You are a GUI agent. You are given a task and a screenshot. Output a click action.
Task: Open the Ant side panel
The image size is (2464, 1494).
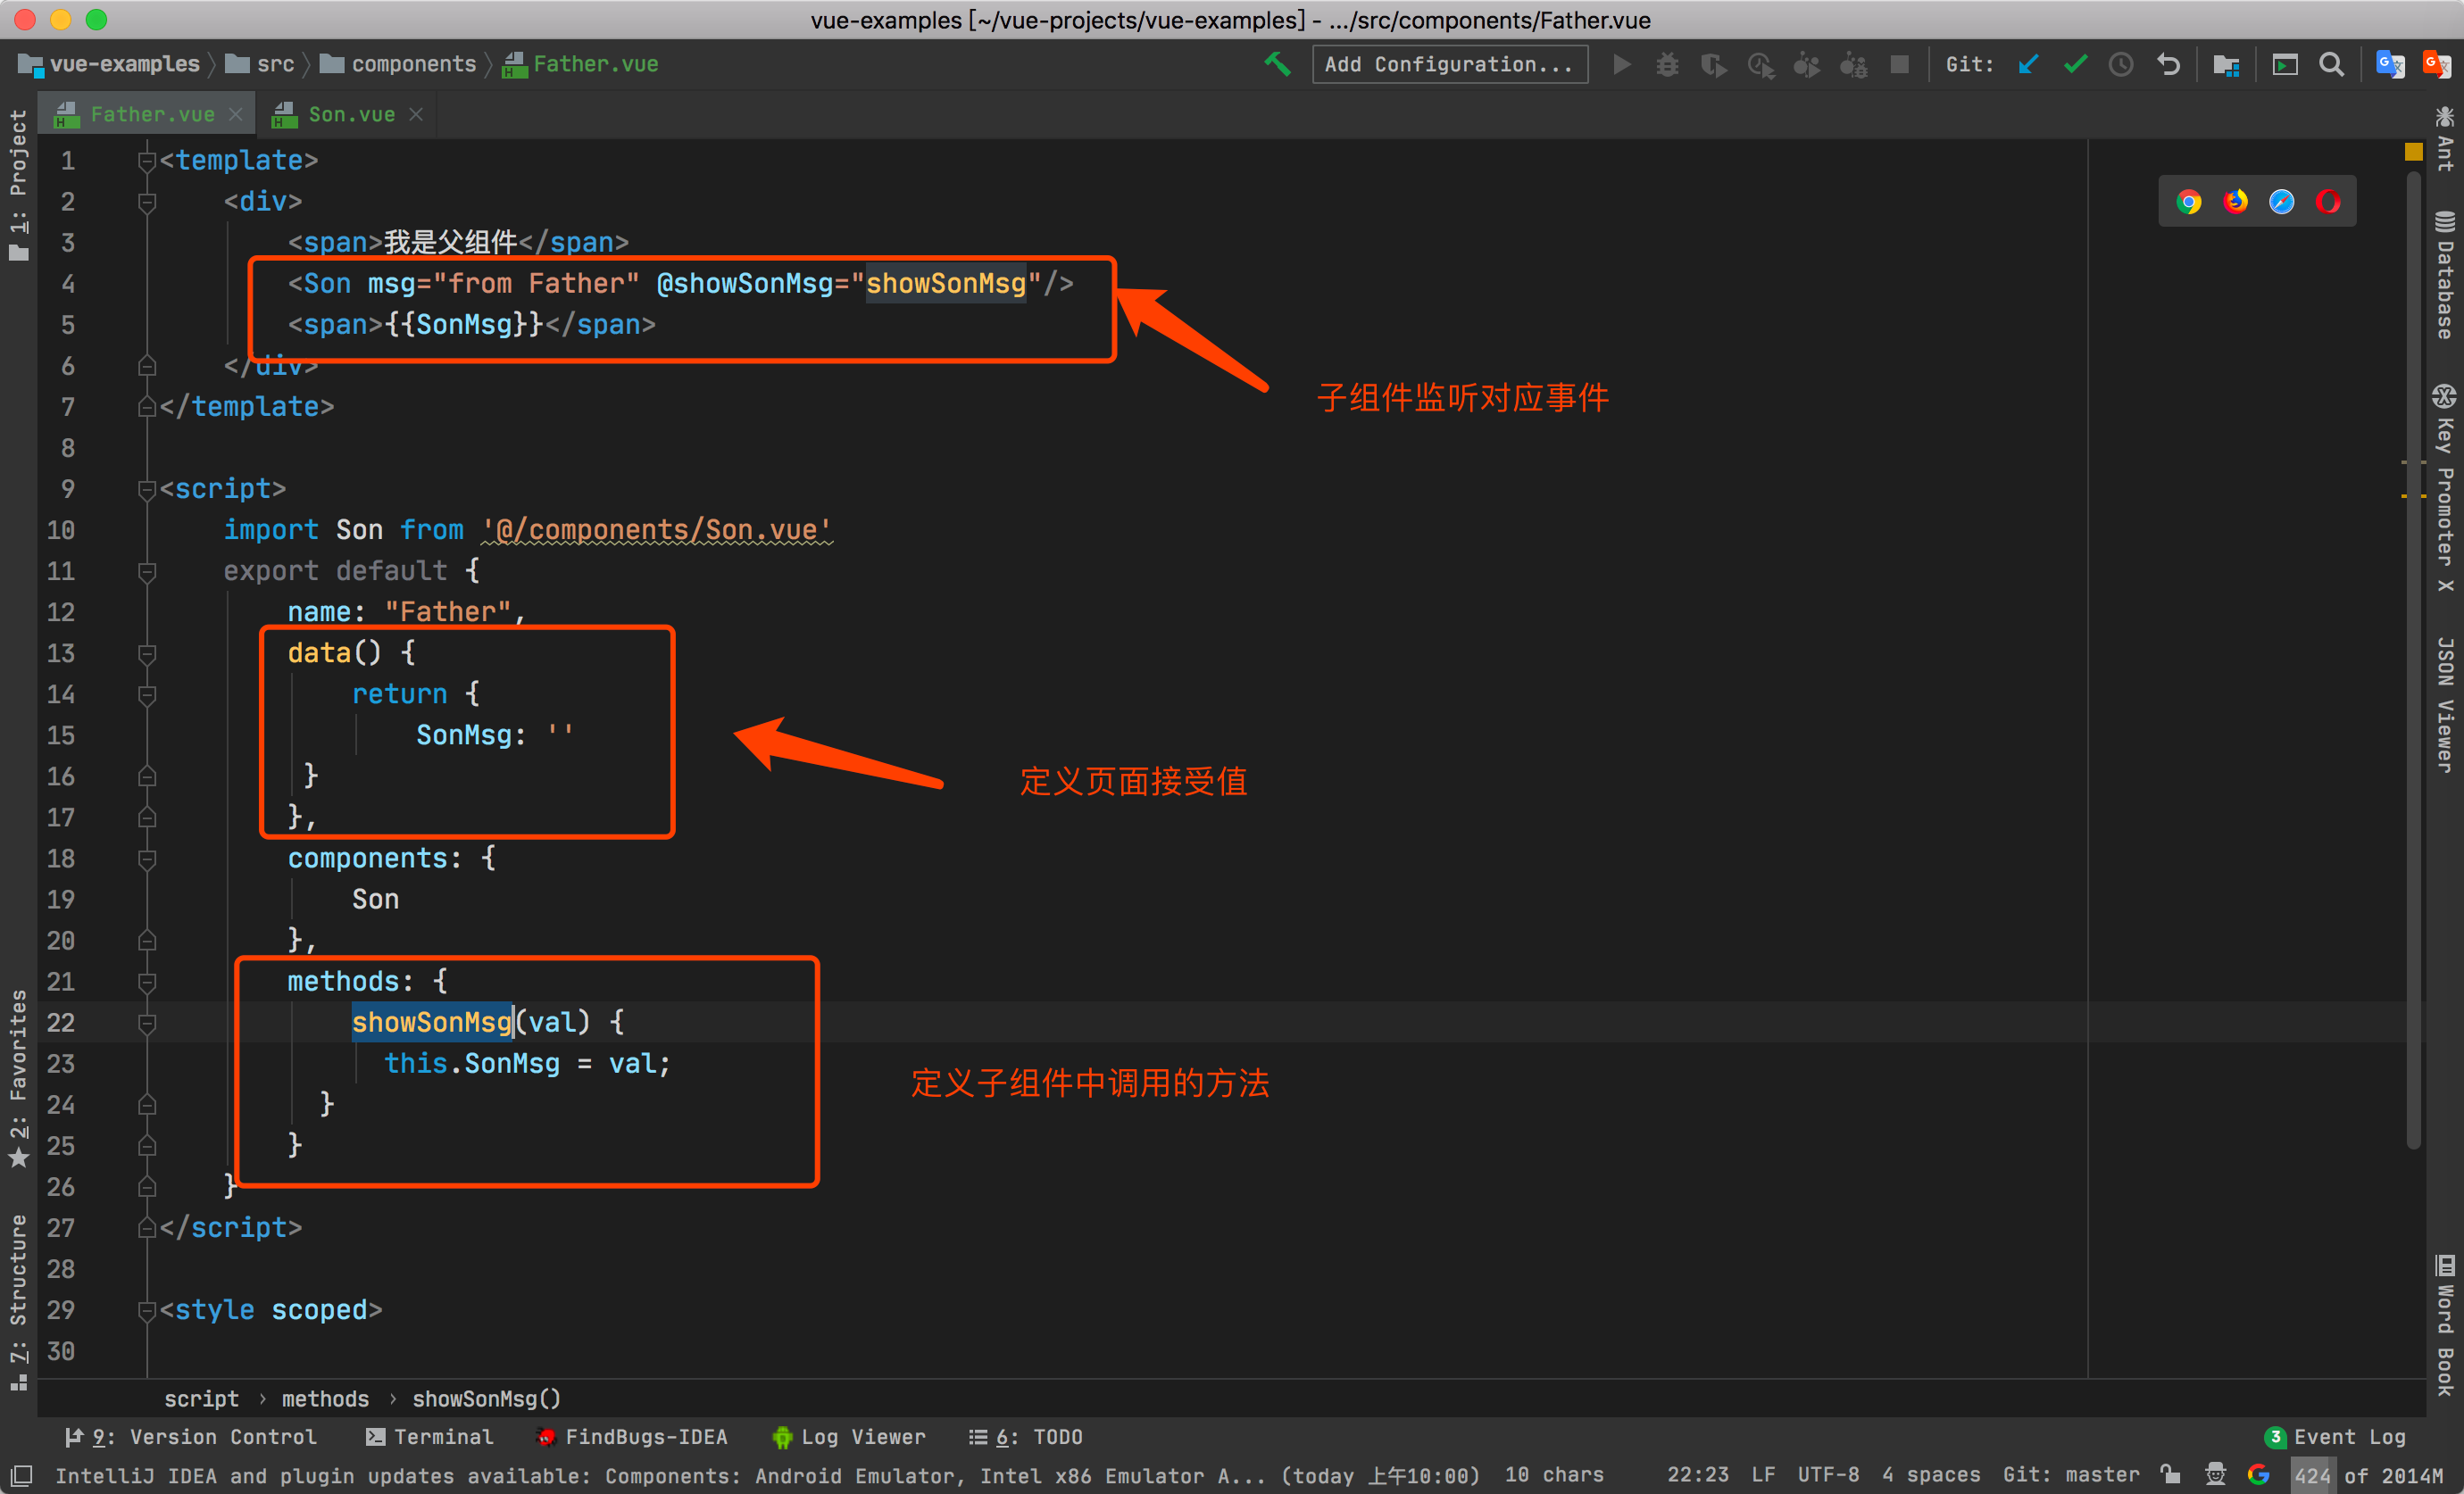[x=2445, y=140]
